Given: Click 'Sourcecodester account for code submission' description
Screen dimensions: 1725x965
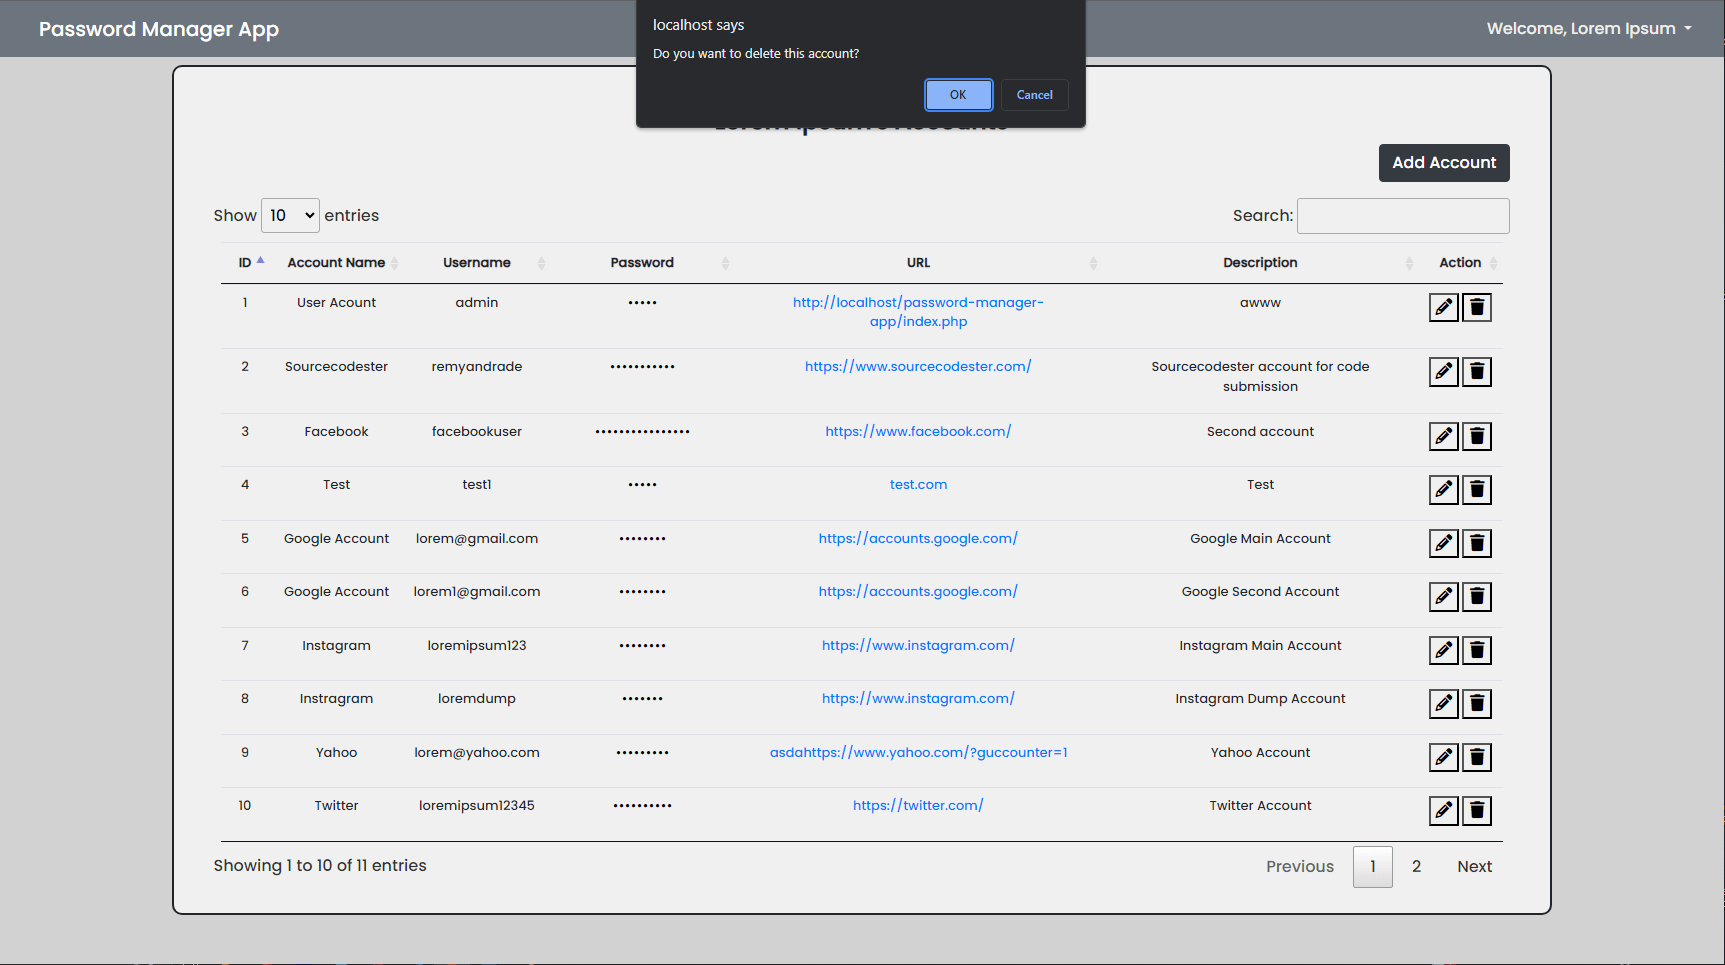Looking at the screenshot, I should tap(1260, 377).
